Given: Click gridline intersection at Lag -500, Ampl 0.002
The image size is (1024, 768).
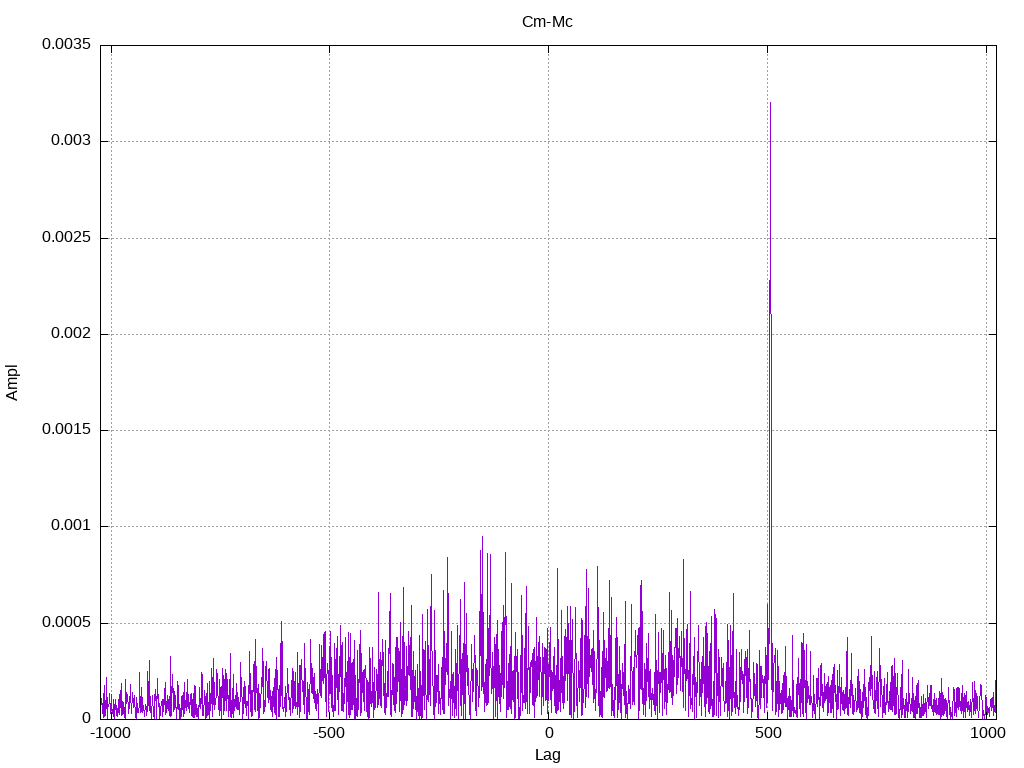Looking at the screenshot, I should click(330, 334).
